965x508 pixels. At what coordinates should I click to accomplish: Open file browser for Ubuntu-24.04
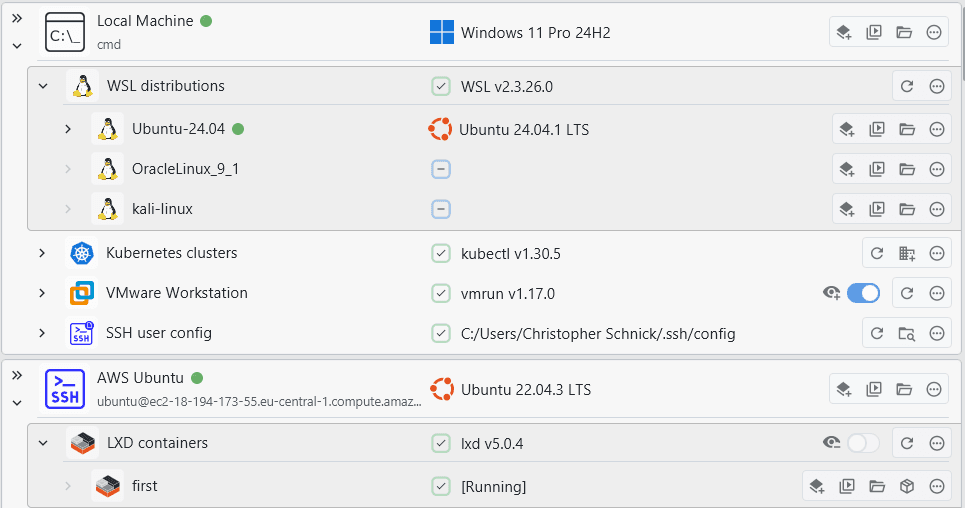(907, 129)
